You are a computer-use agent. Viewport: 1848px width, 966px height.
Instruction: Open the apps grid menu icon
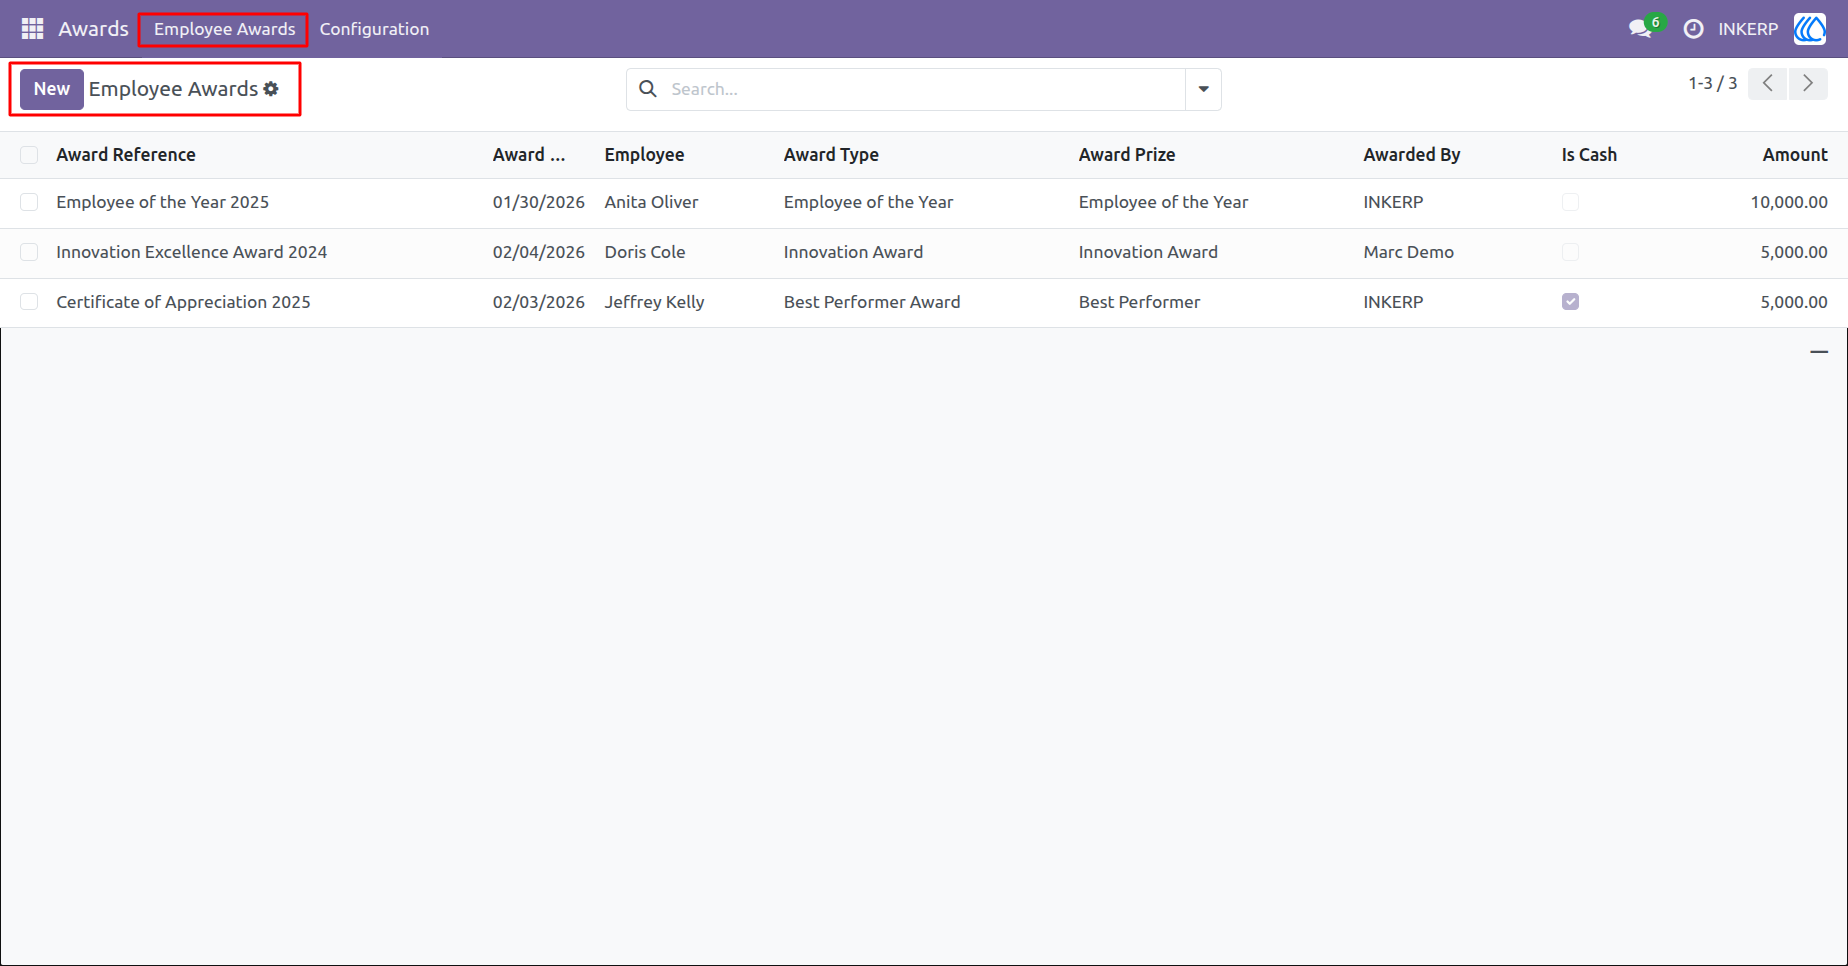(x=32, y=29)
